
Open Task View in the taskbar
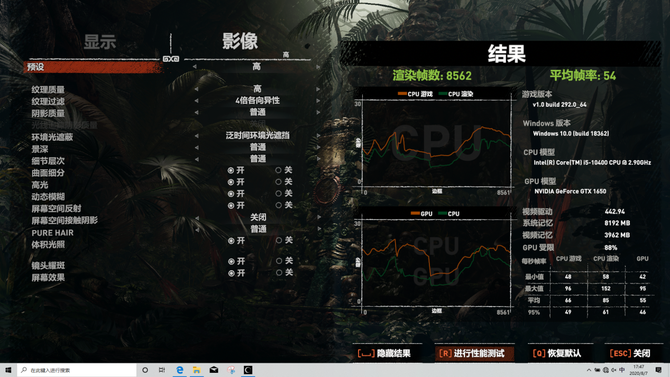coord(162,370)
